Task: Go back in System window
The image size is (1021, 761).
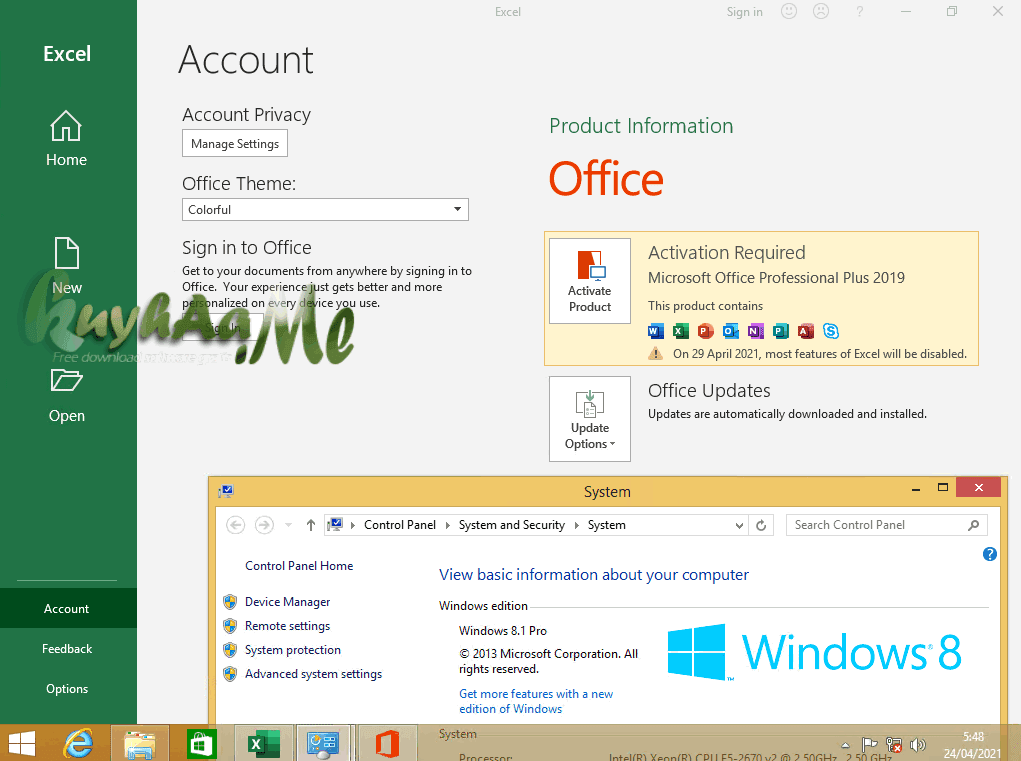Action: (236, 525)
